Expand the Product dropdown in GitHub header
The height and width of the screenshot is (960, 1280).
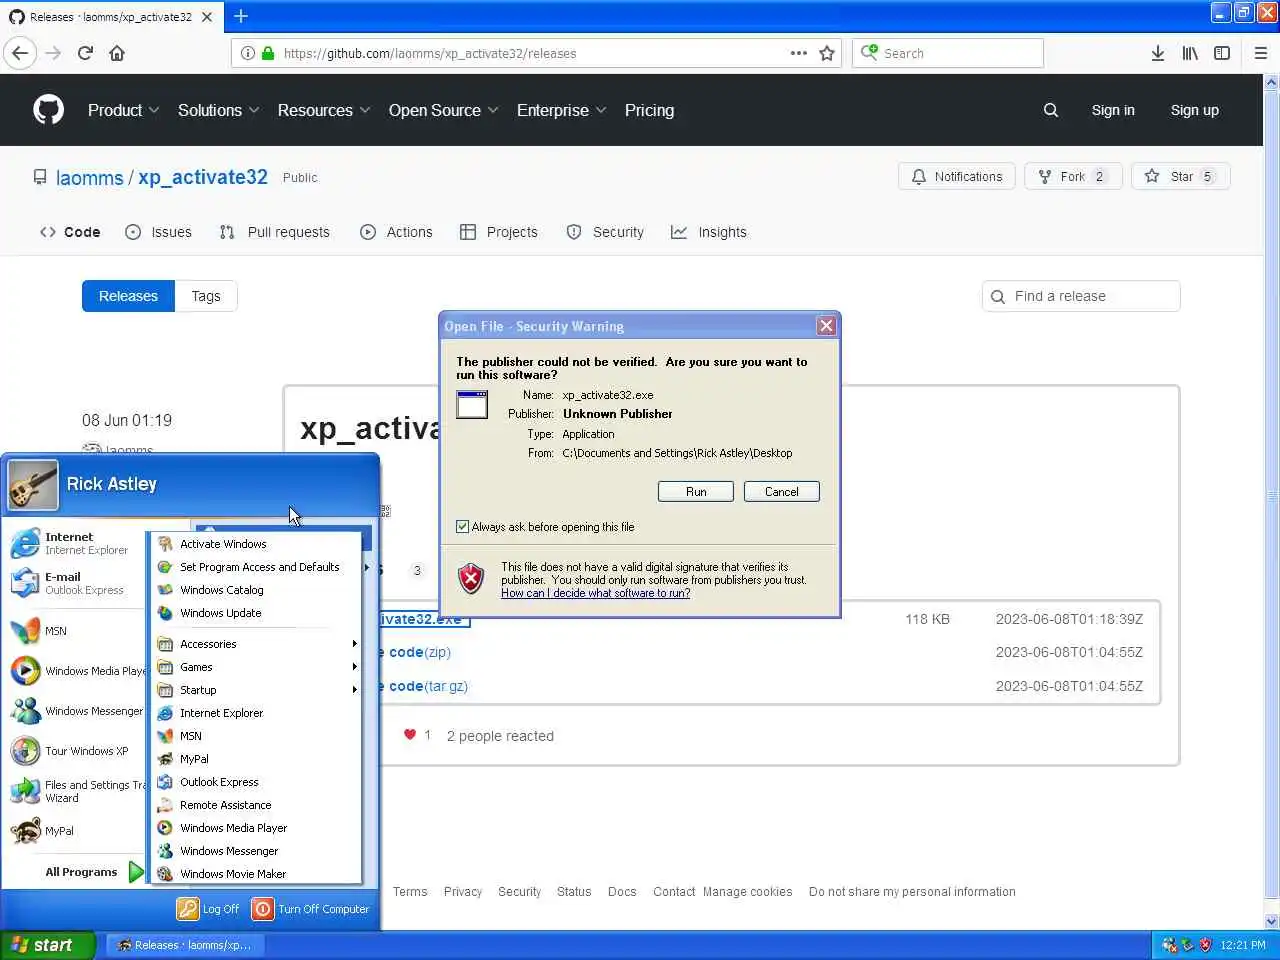[x=123, y=110]
